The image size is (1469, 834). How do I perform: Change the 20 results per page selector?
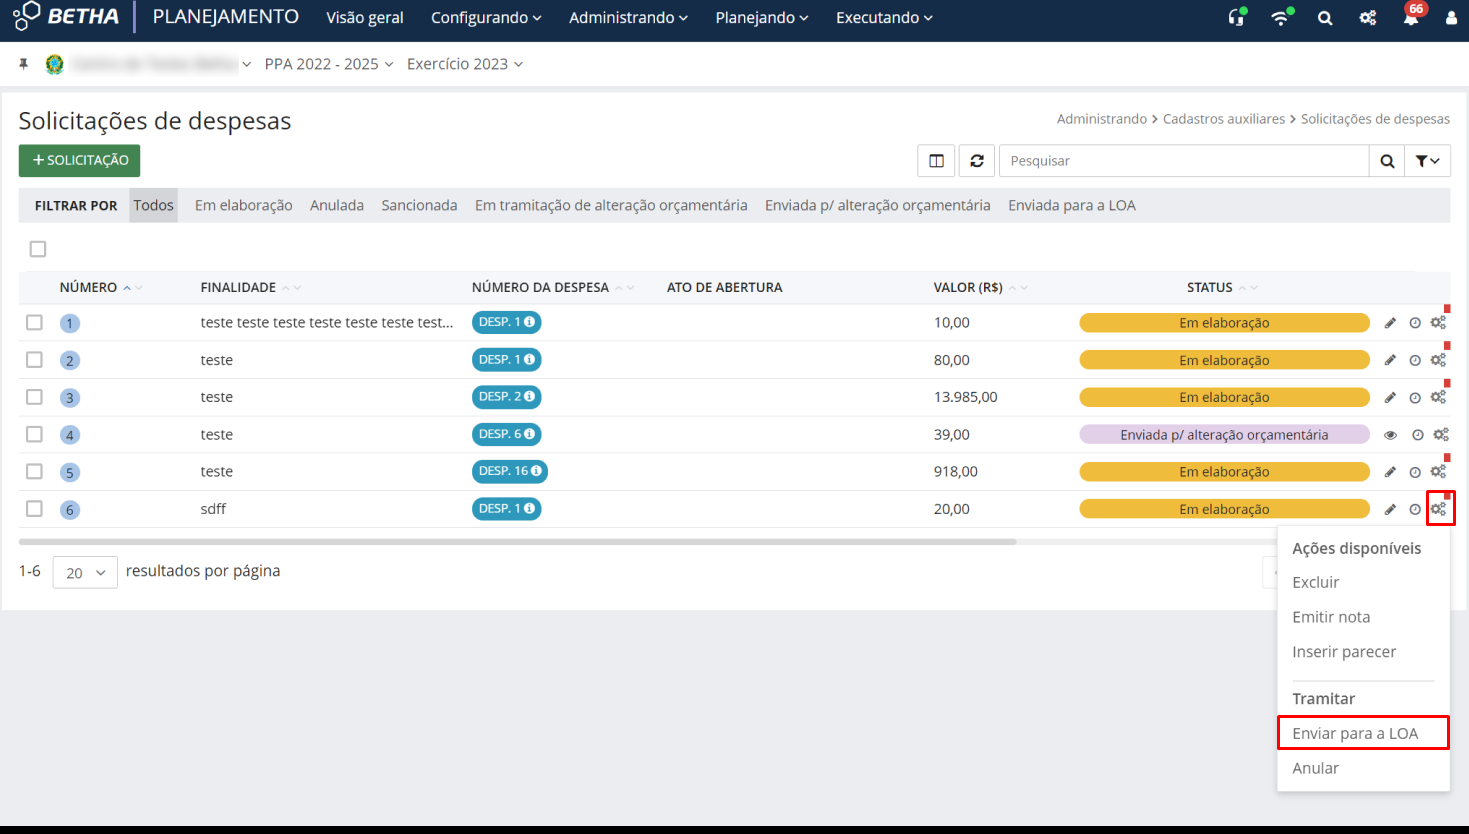tap(85, 573)
